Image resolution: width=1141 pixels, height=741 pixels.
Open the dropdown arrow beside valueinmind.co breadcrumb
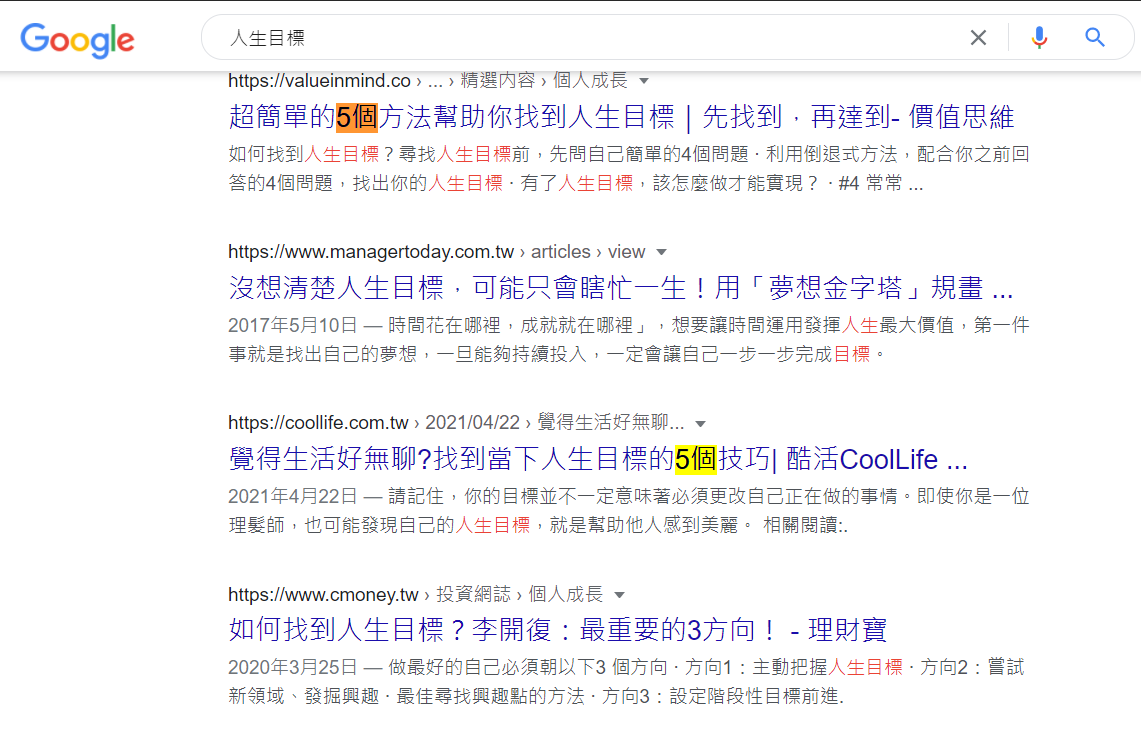pos(644,80)
